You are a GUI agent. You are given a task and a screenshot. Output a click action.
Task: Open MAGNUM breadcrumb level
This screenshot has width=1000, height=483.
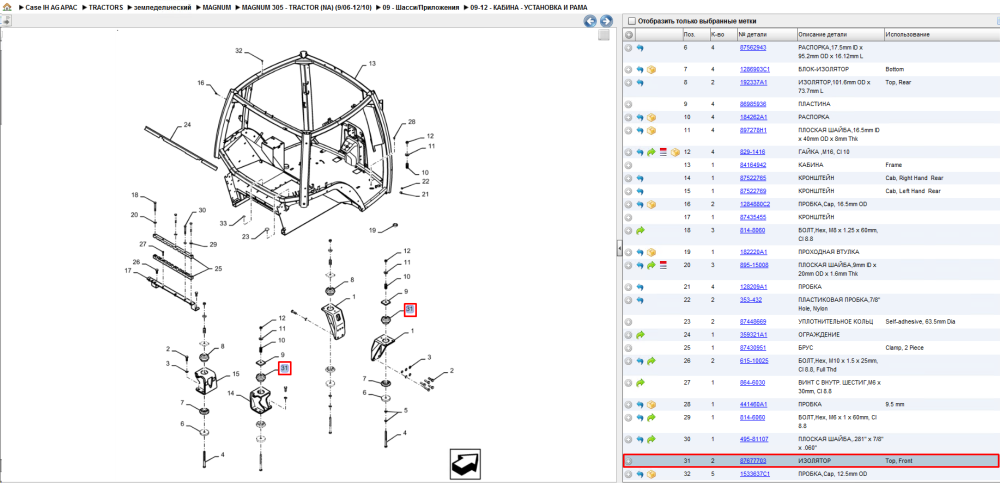point(217,7)
